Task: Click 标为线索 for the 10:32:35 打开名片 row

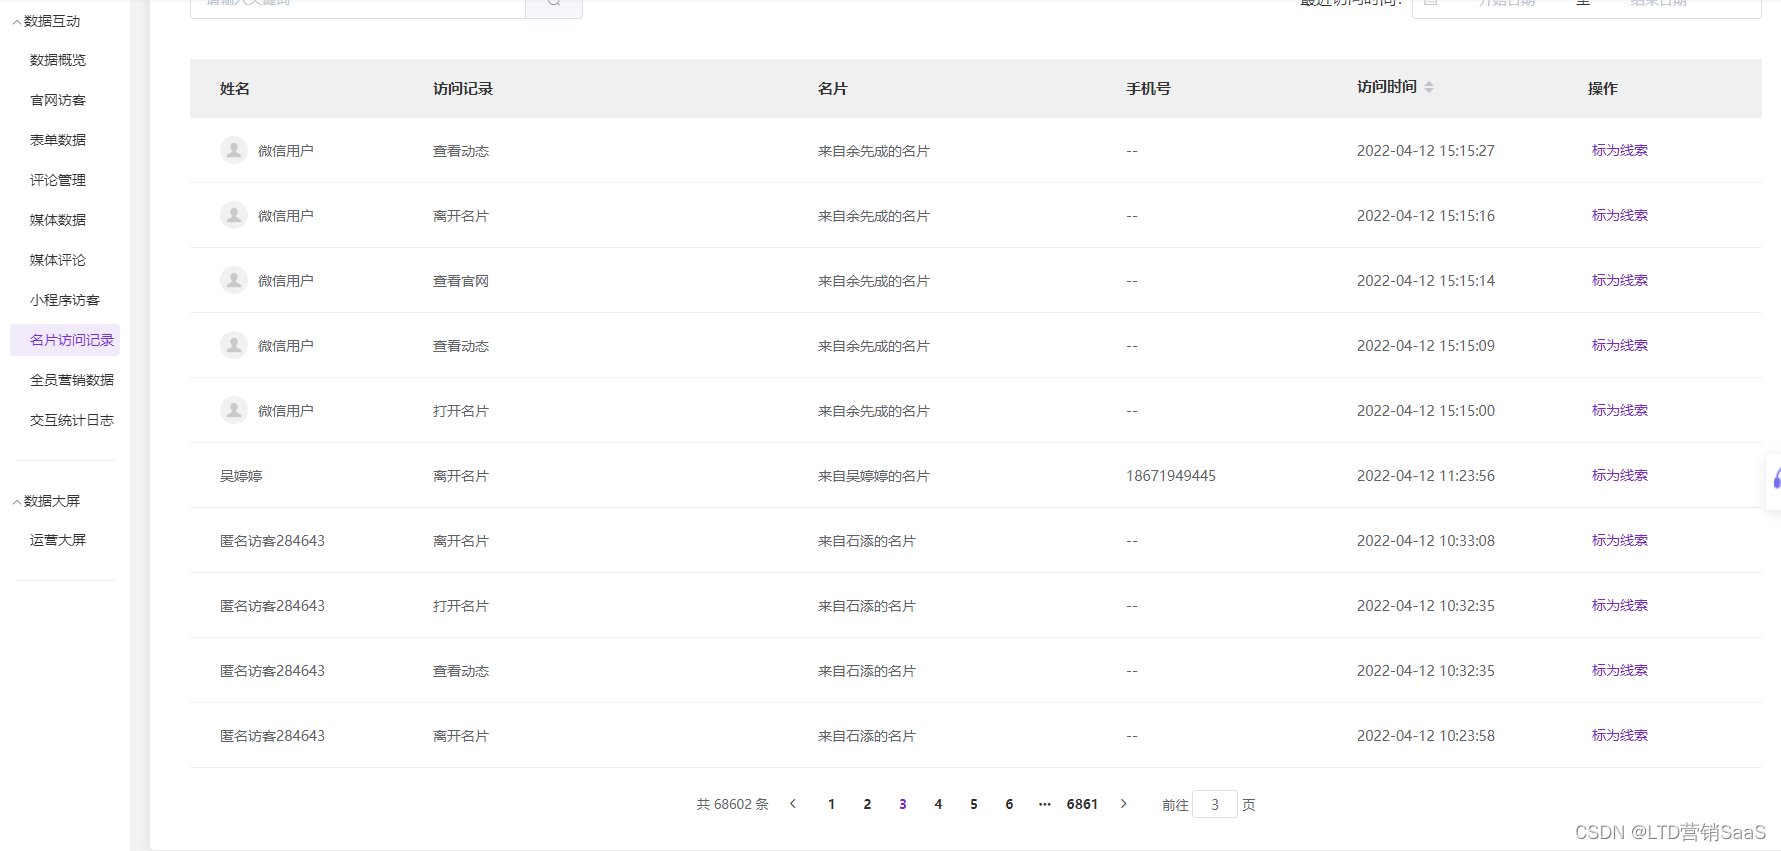Action: click(x=1620, y=605)
